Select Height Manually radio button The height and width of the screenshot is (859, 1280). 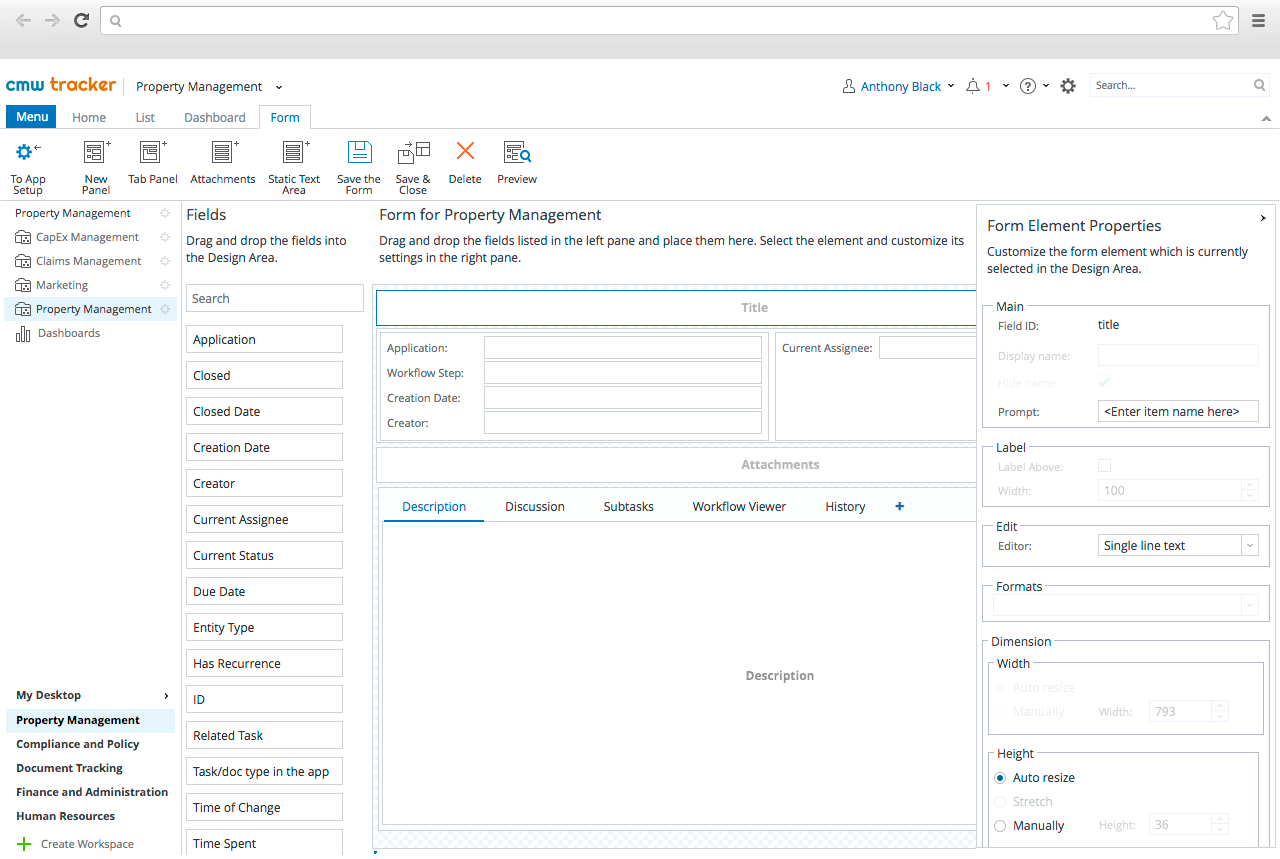[1000, 826]
